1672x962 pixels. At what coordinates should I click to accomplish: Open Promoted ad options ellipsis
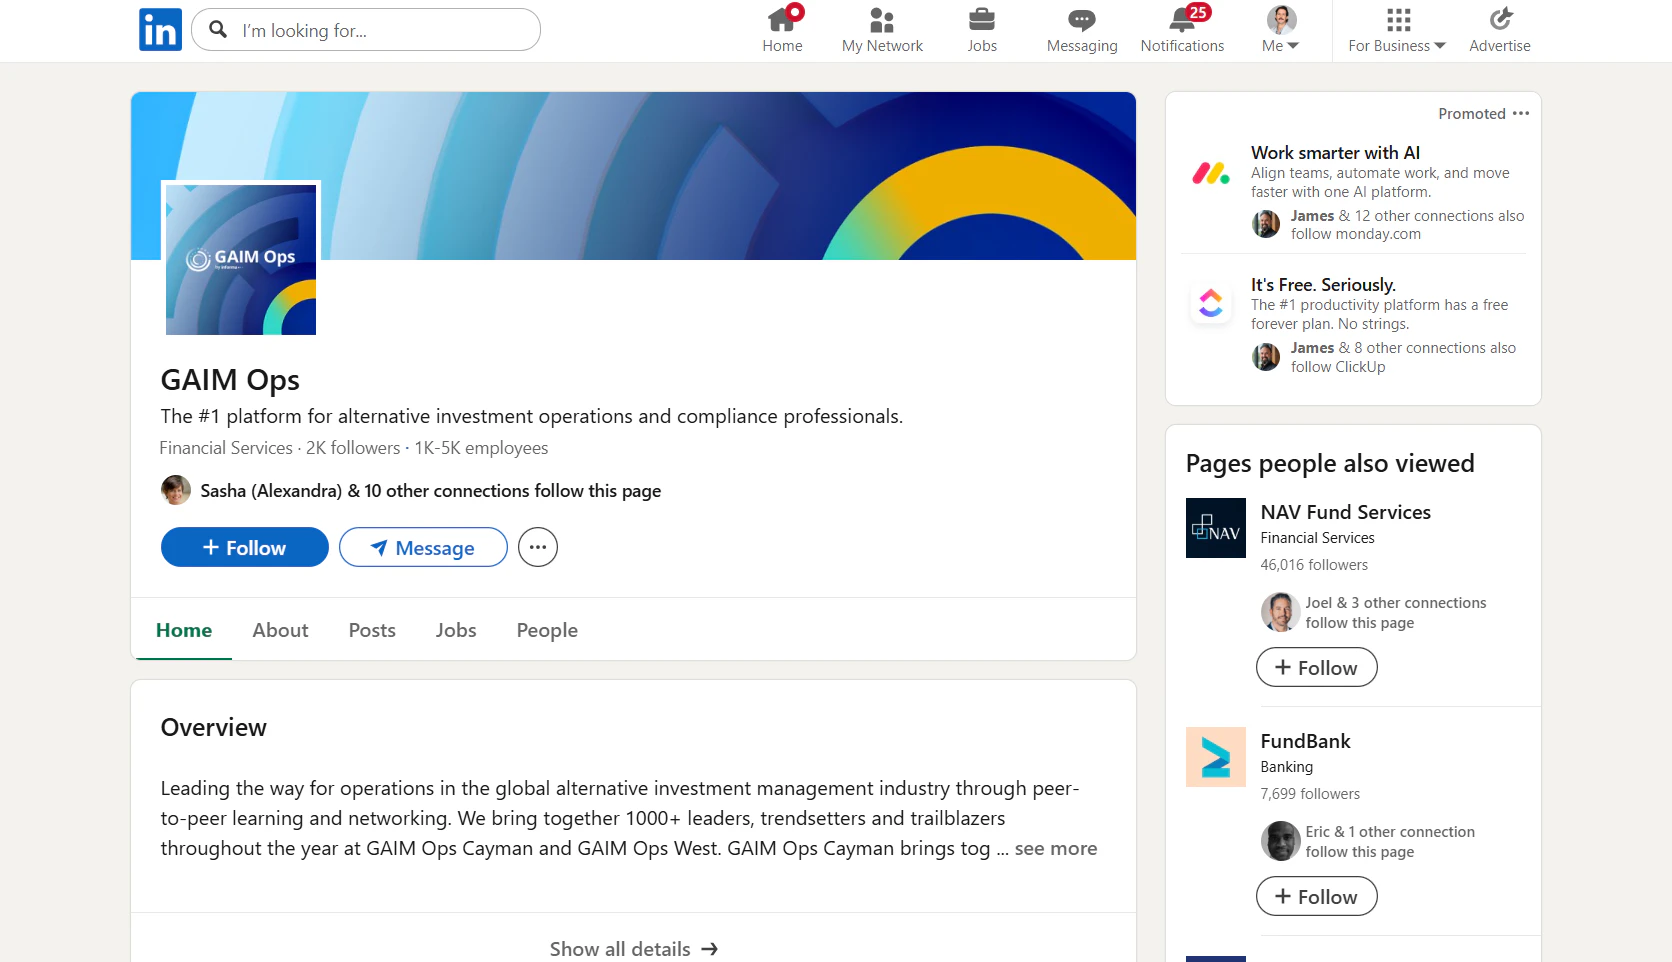pyautogui.click(x=1521, y=113)
